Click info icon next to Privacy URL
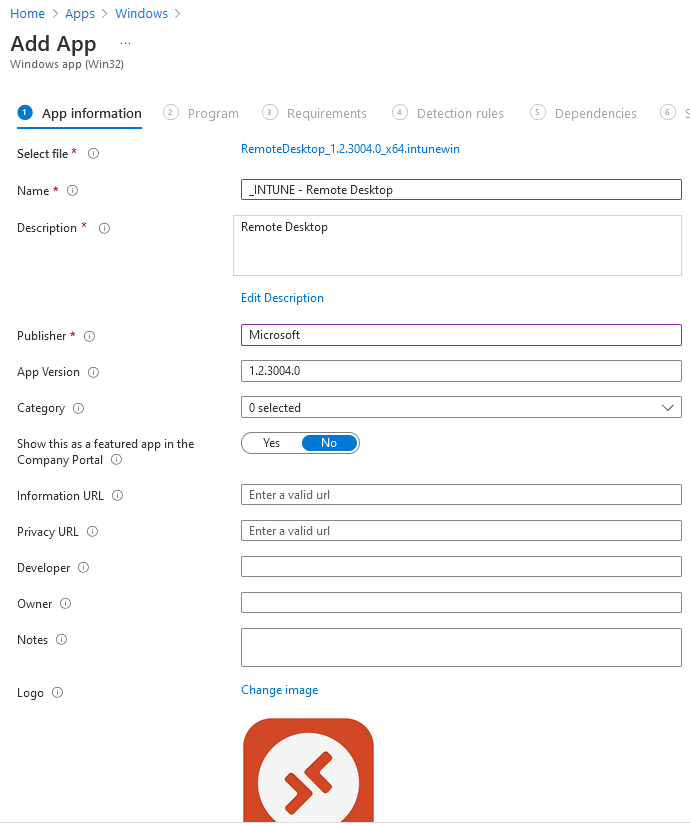The width and height of the screenshot is (690, 824). coord(92,531)
